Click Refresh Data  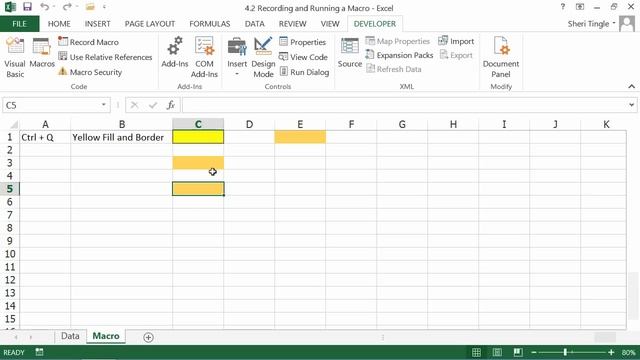pyautogui.click(x=393, y=69)
